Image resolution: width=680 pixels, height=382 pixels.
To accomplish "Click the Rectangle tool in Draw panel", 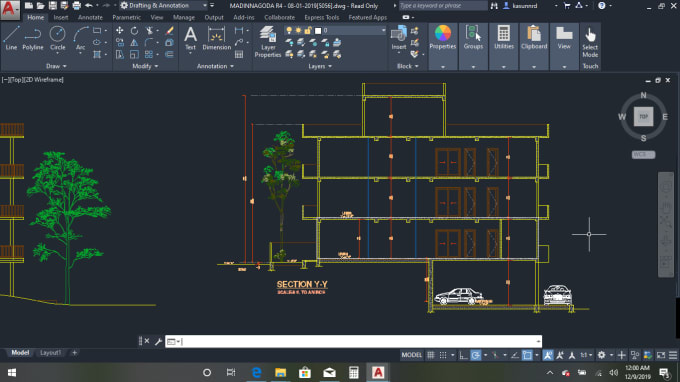I will [97, 31].
